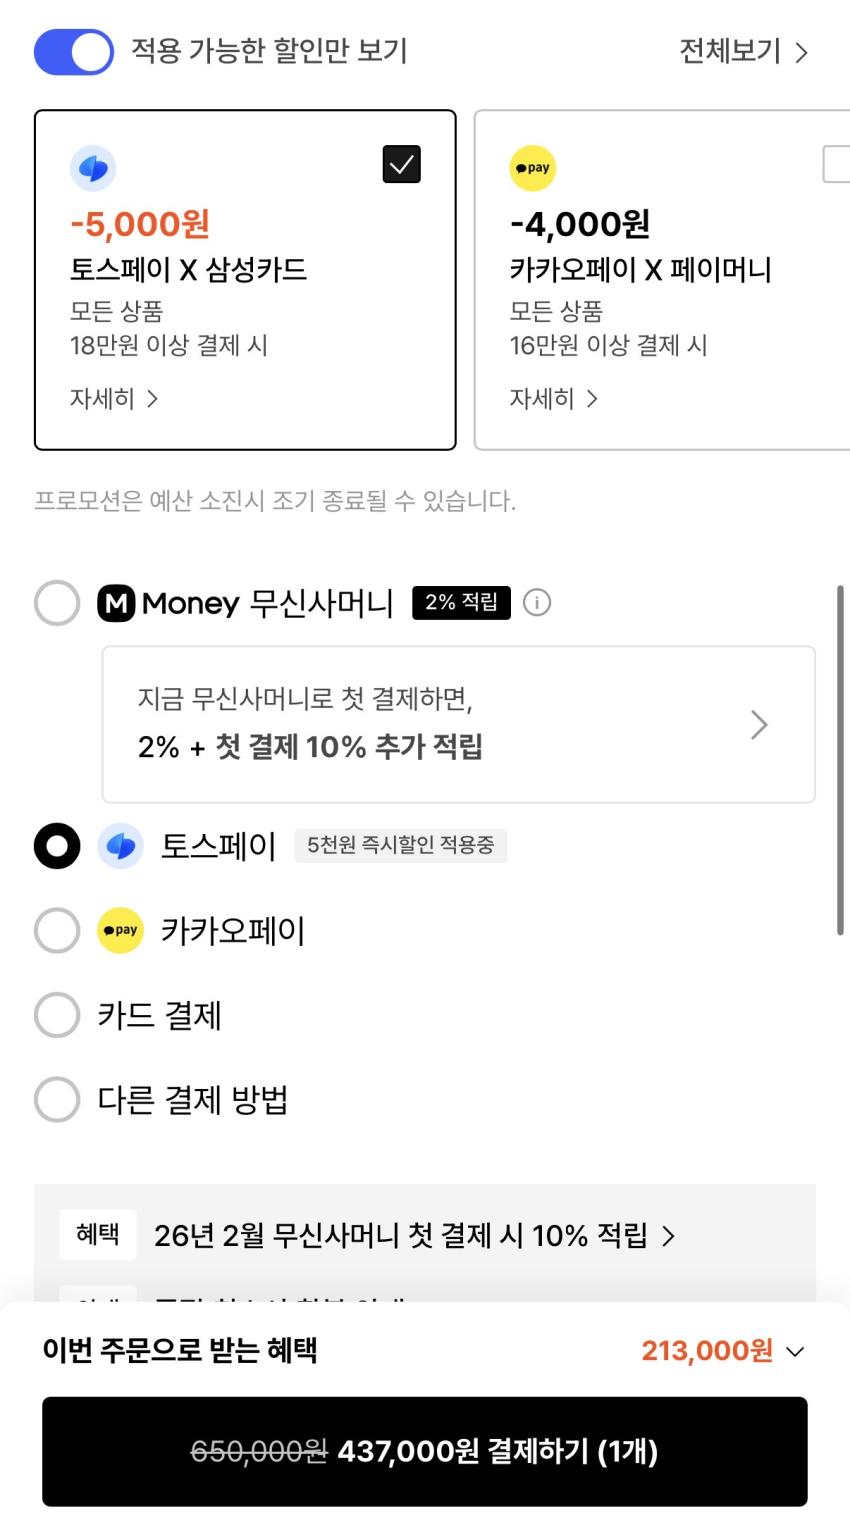Click the Musinsa Money M logo
Viewport: 850px width, 1532px height.
point(116,603)
